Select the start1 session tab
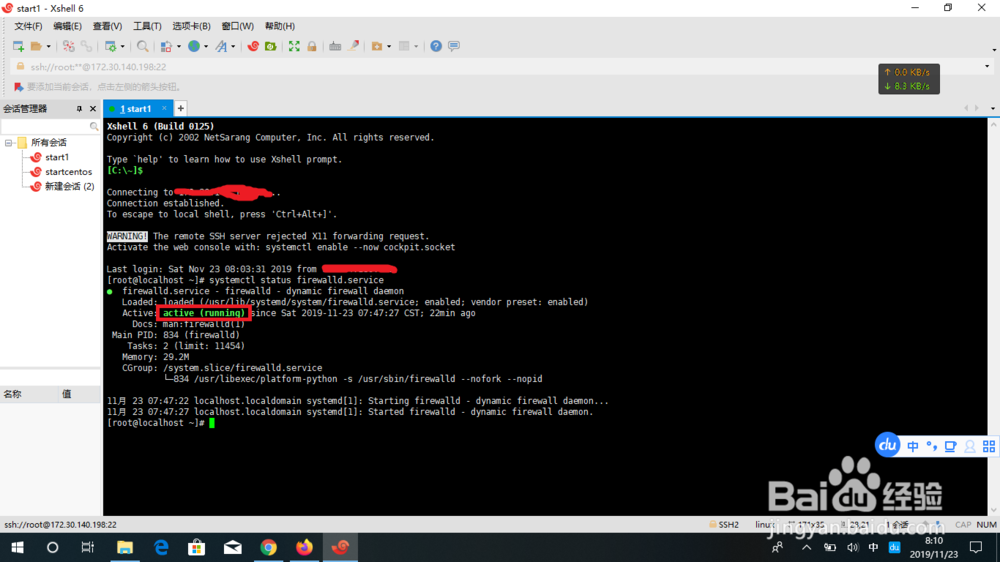Image resolution: width=1000 pixels, height=562 pixels. (x=136, y=108)
